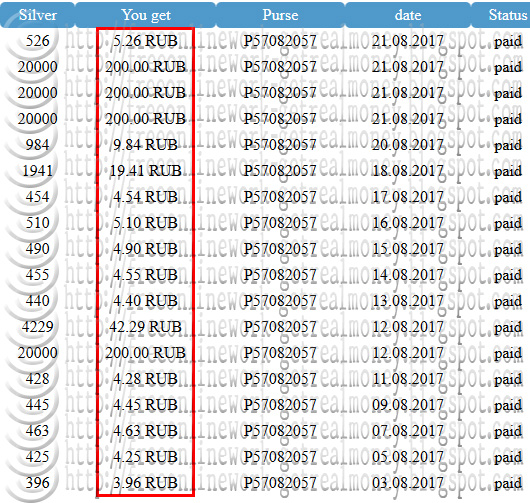Select the date 11.08.2017
The image size is (530, 503).
(408, 379)
